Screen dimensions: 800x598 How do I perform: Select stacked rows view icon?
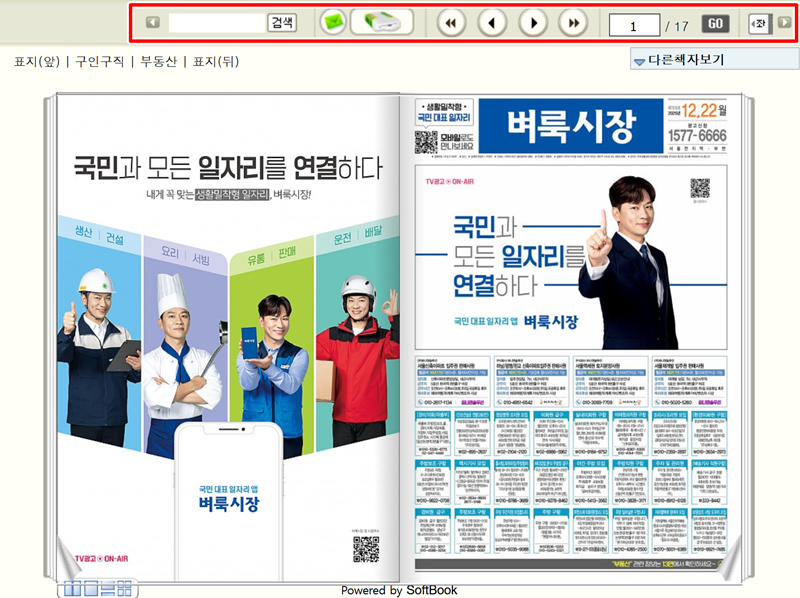tap(108, 588)
